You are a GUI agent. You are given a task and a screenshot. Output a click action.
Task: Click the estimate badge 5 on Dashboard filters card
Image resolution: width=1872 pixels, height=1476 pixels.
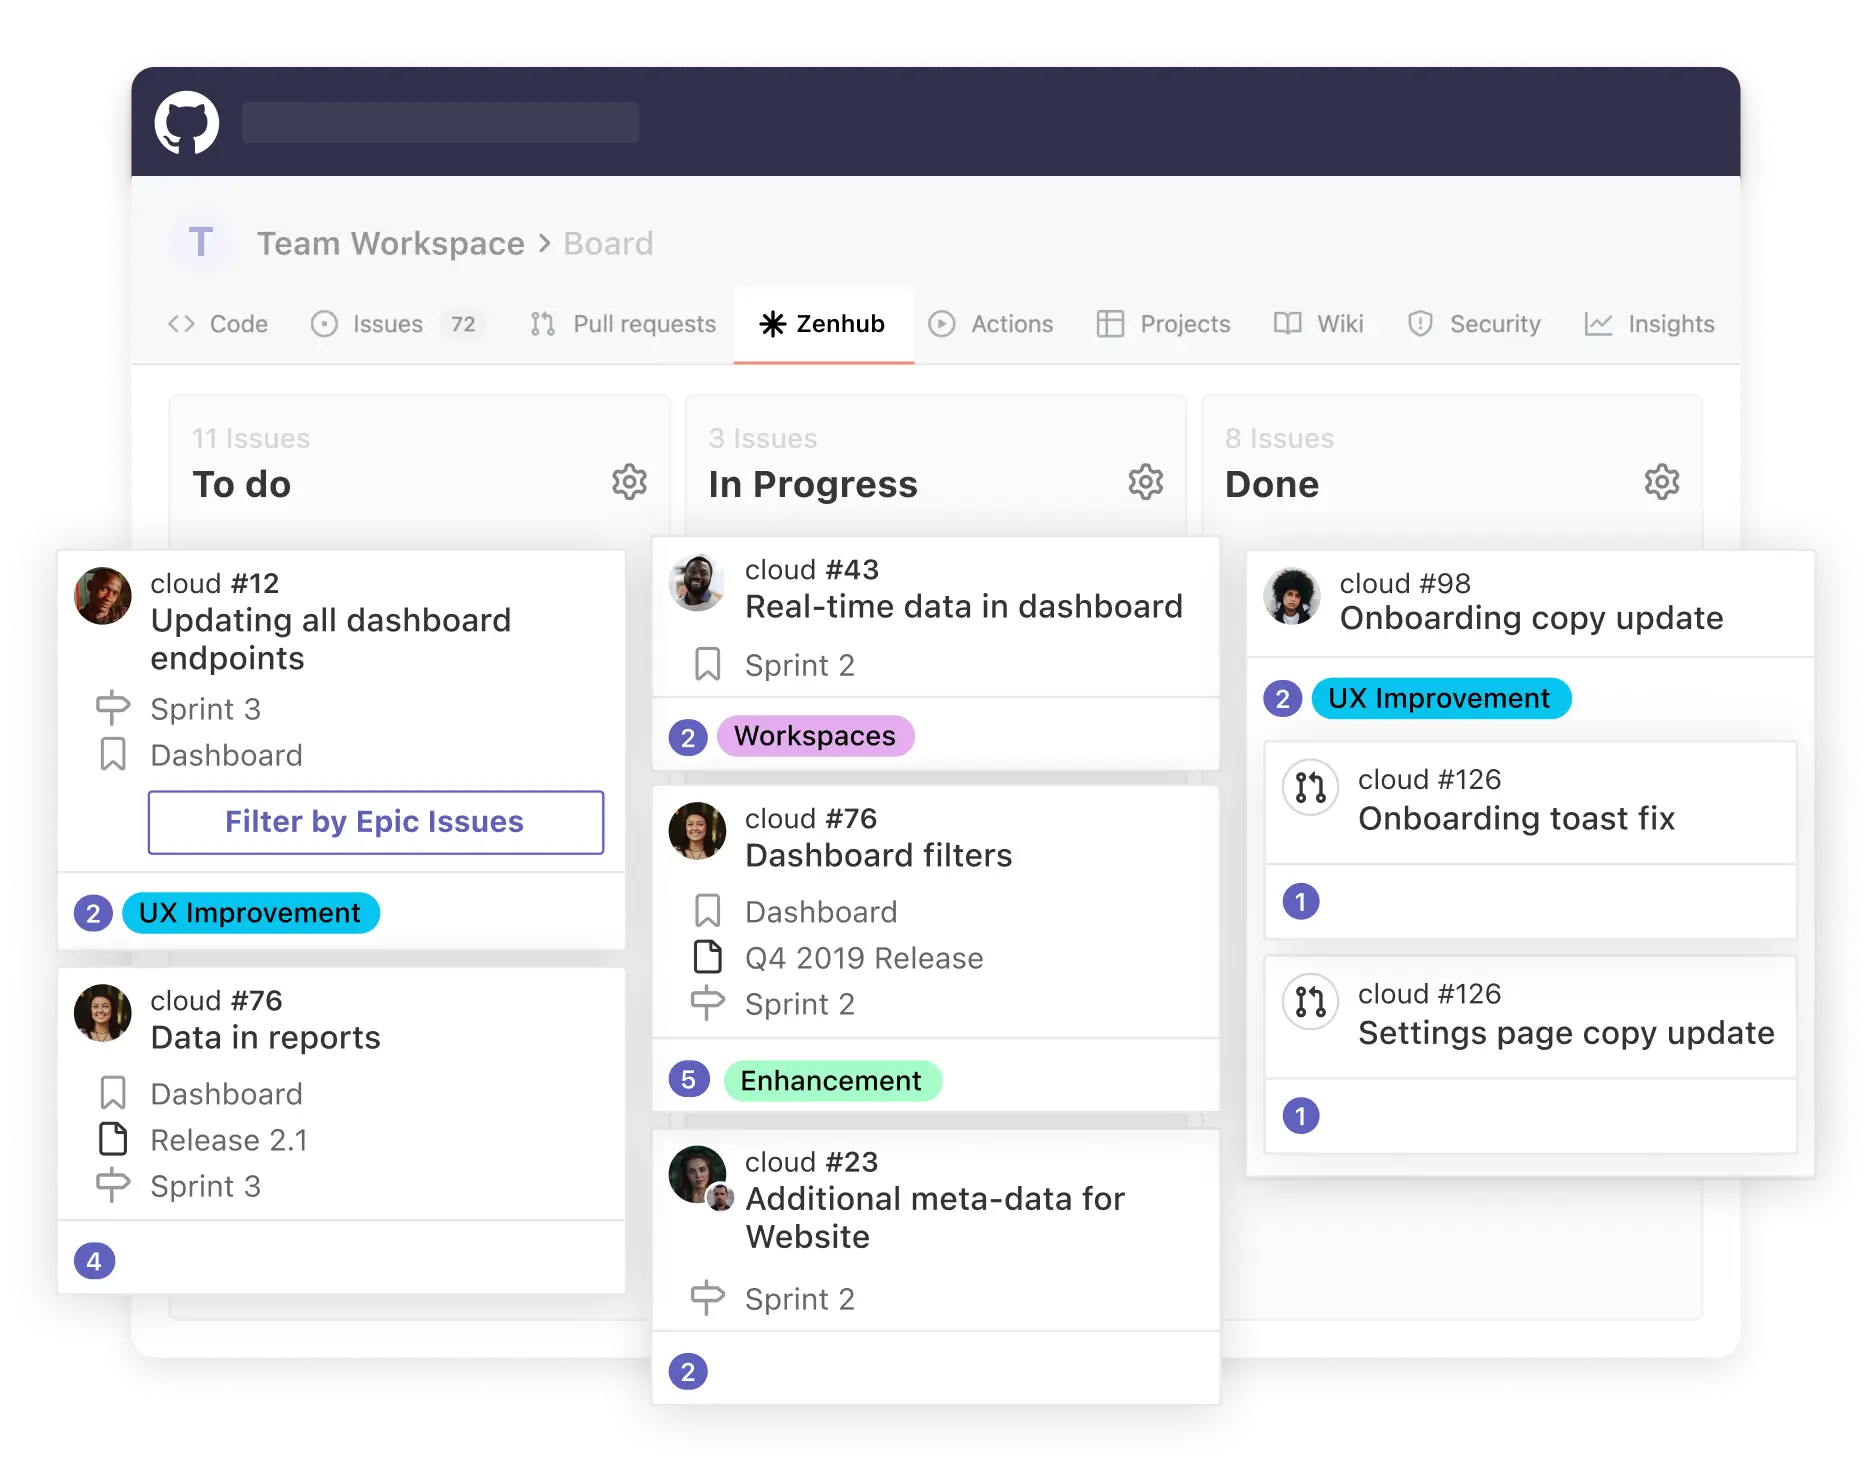(x=689, y=1080)
